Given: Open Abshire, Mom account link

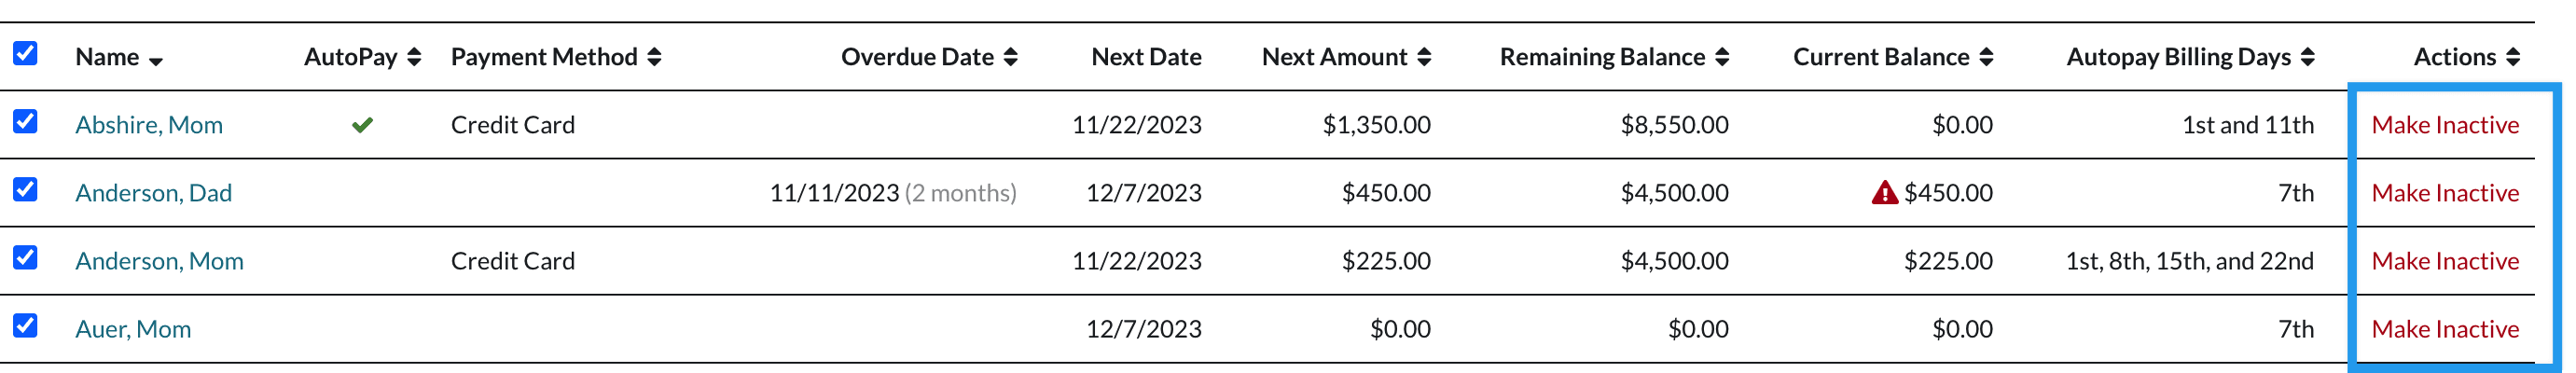Looking at the screenshot, I should (149, 125).
